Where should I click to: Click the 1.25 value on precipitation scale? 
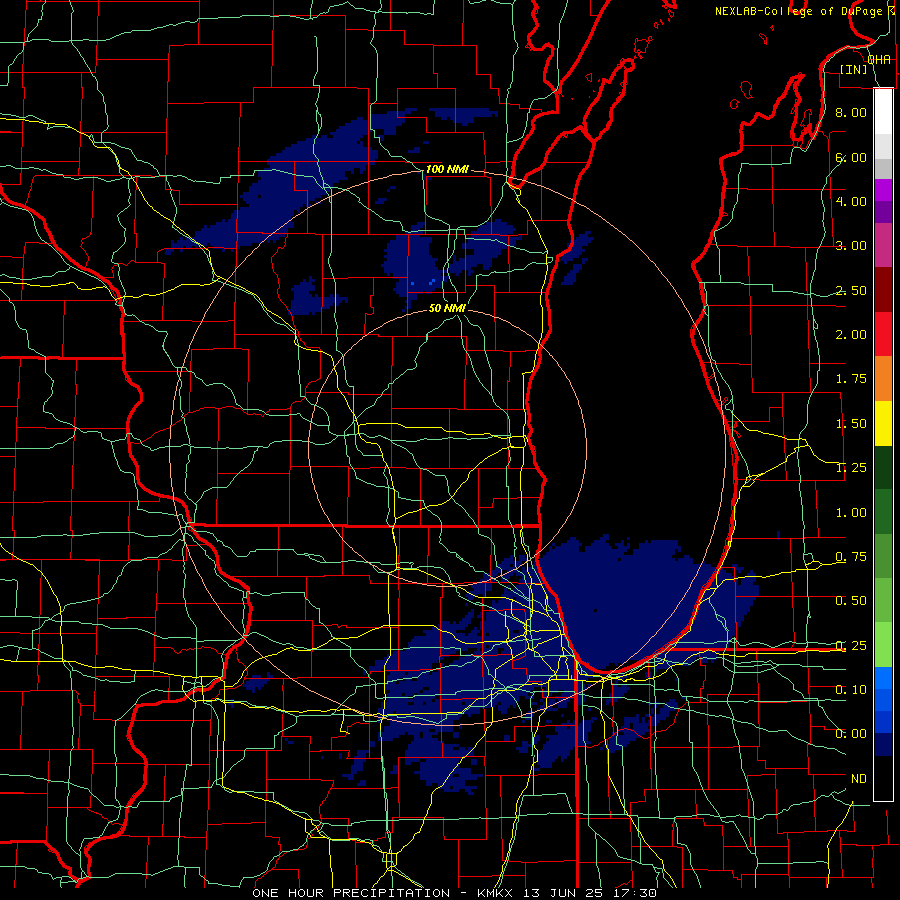click(x=851, y=468)
